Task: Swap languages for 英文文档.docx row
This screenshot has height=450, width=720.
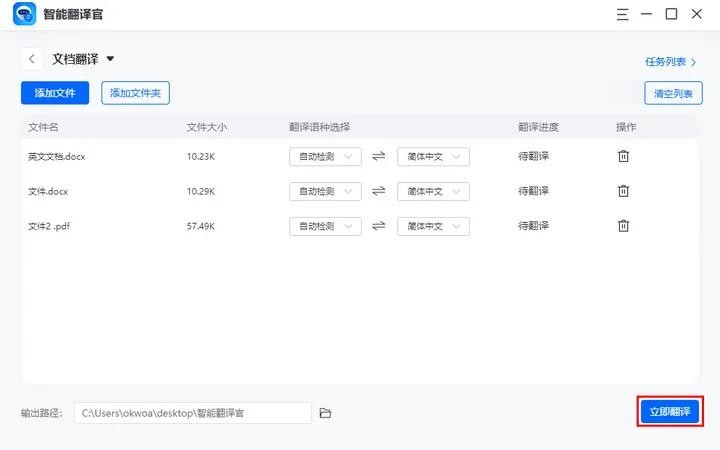Action: click(x=379, y=156)
